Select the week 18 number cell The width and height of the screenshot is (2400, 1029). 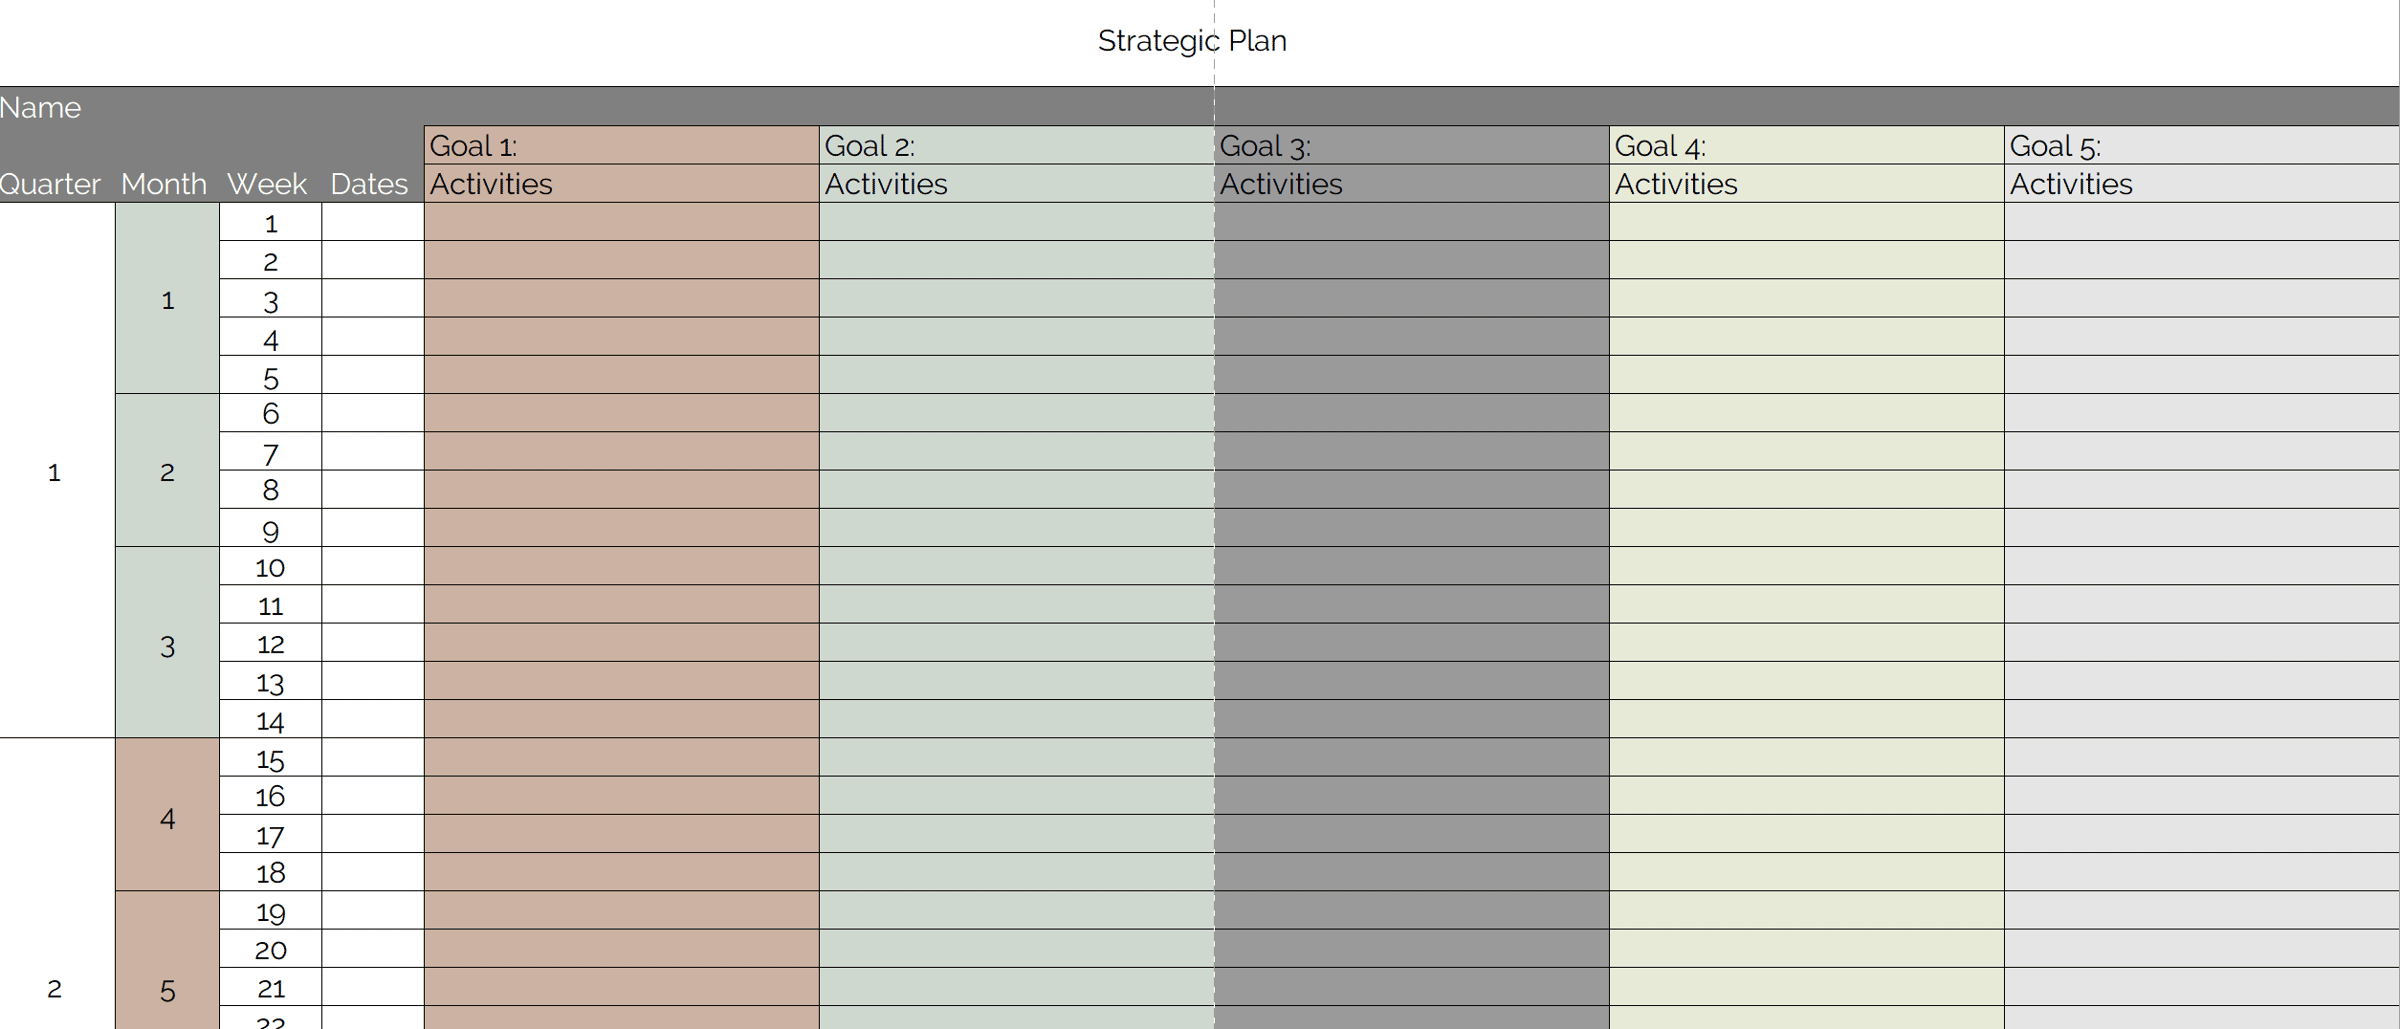coord(270,873)
